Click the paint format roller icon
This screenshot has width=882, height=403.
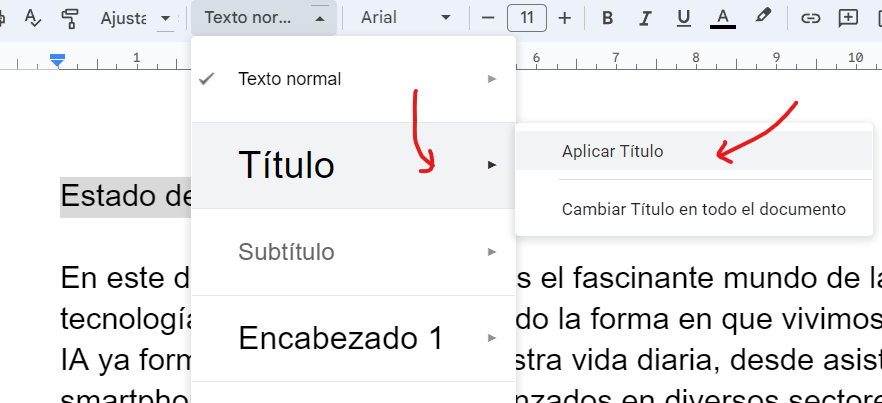69,18
